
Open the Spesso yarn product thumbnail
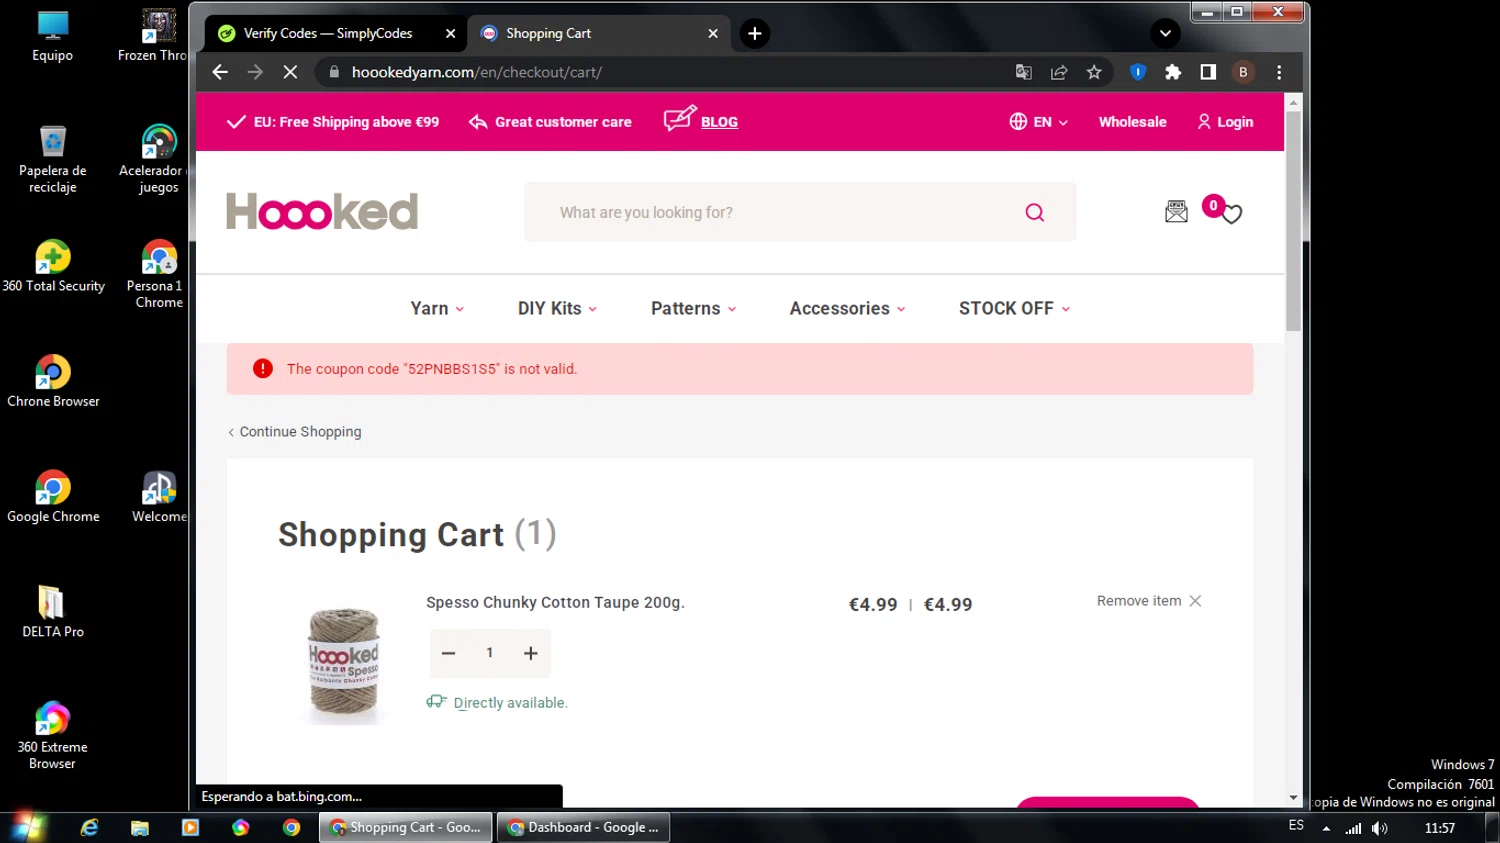point(343,663)
